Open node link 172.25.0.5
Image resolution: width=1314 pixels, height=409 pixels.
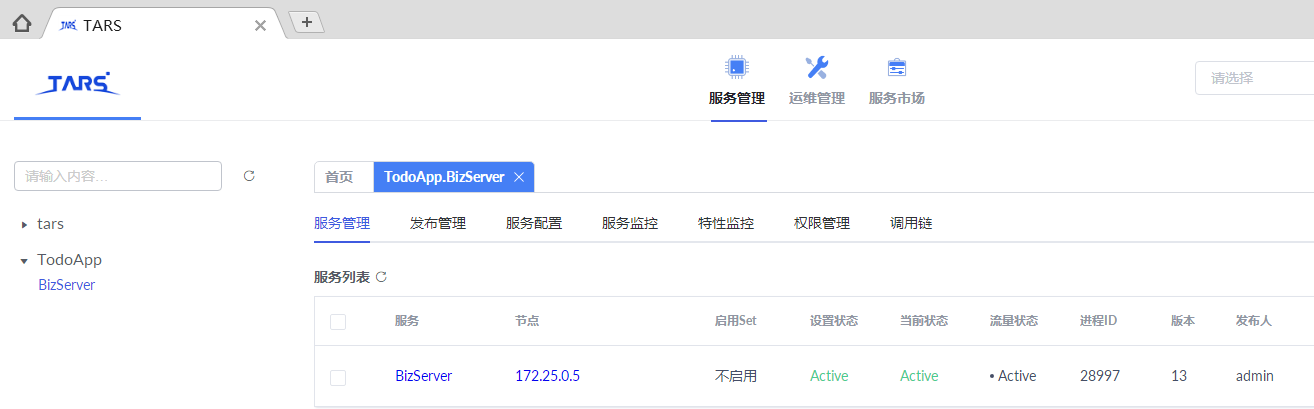click(547, 376)
